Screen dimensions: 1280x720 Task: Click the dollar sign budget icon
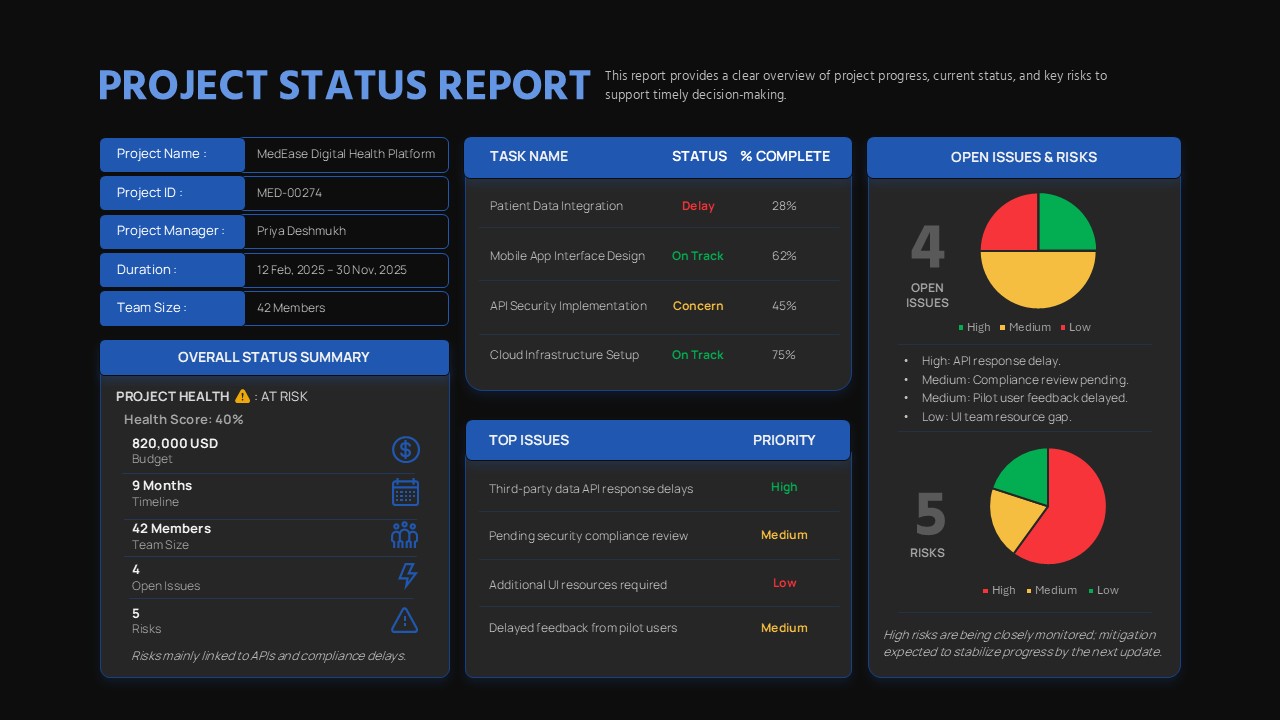405,450
